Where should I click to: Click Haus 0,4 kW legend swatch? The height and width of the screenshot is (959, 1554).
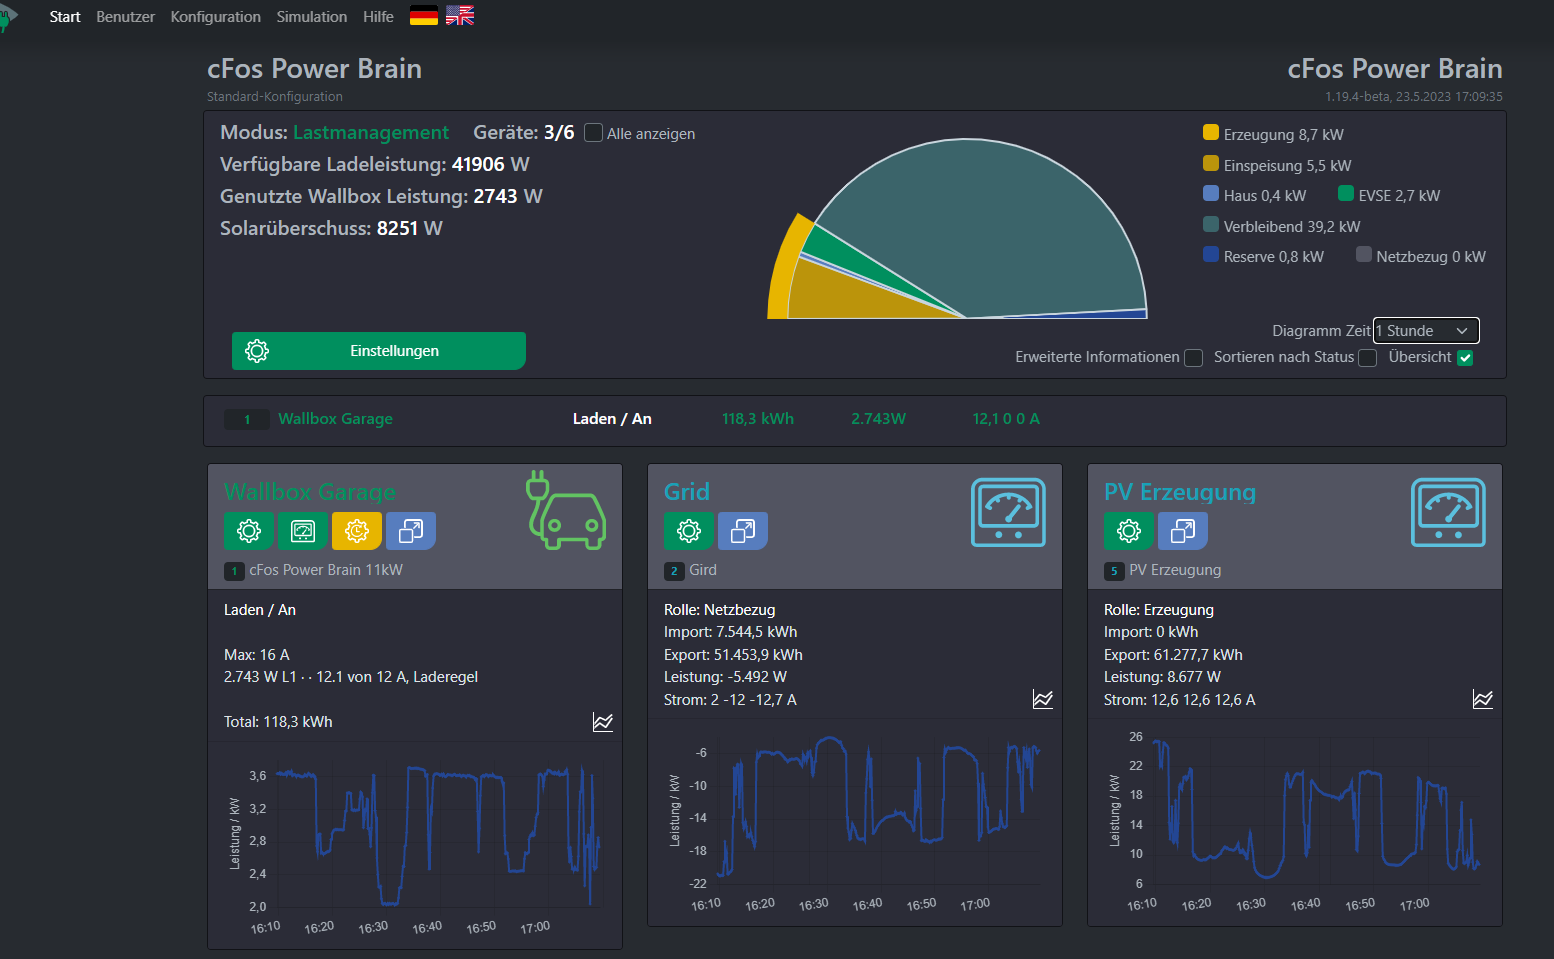click(1211, 194)
